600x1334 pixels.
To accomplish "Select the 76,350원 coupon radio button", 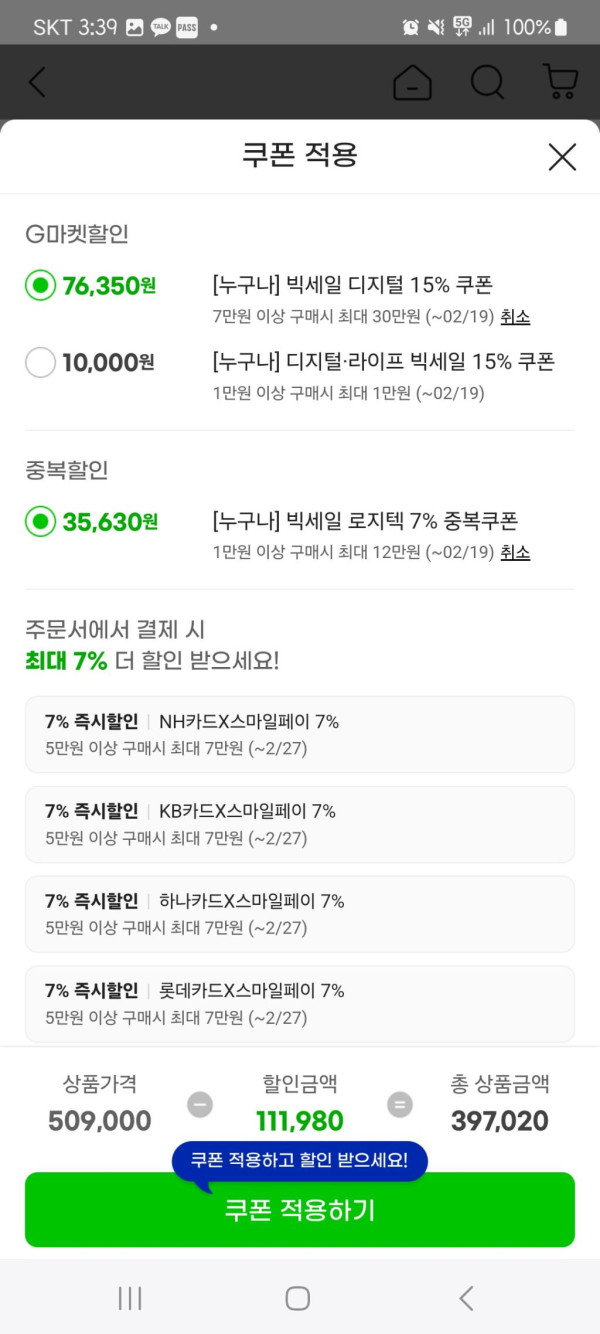I will tap(40, 286).
